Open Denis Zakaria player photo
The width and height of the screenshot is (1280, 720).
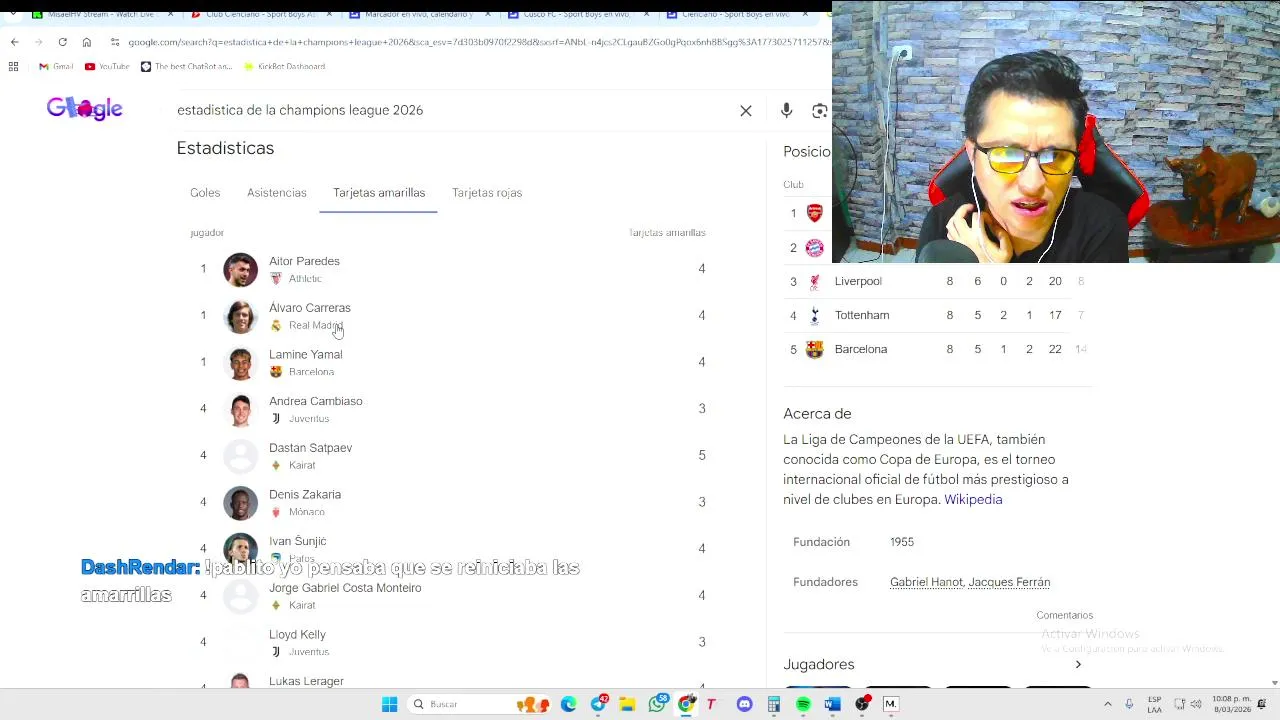pyautogui.click(x=240, y=503)
